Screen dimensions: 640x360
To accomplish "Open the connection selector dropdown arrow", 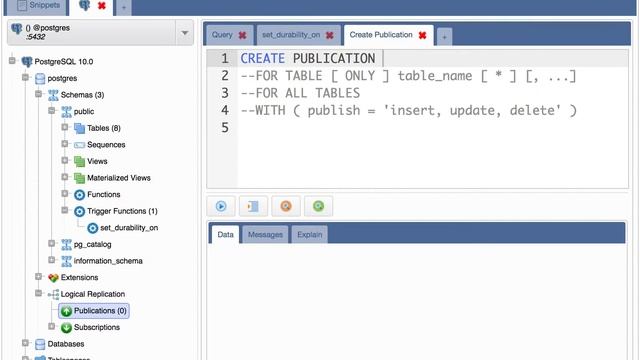I will [184, 33].
